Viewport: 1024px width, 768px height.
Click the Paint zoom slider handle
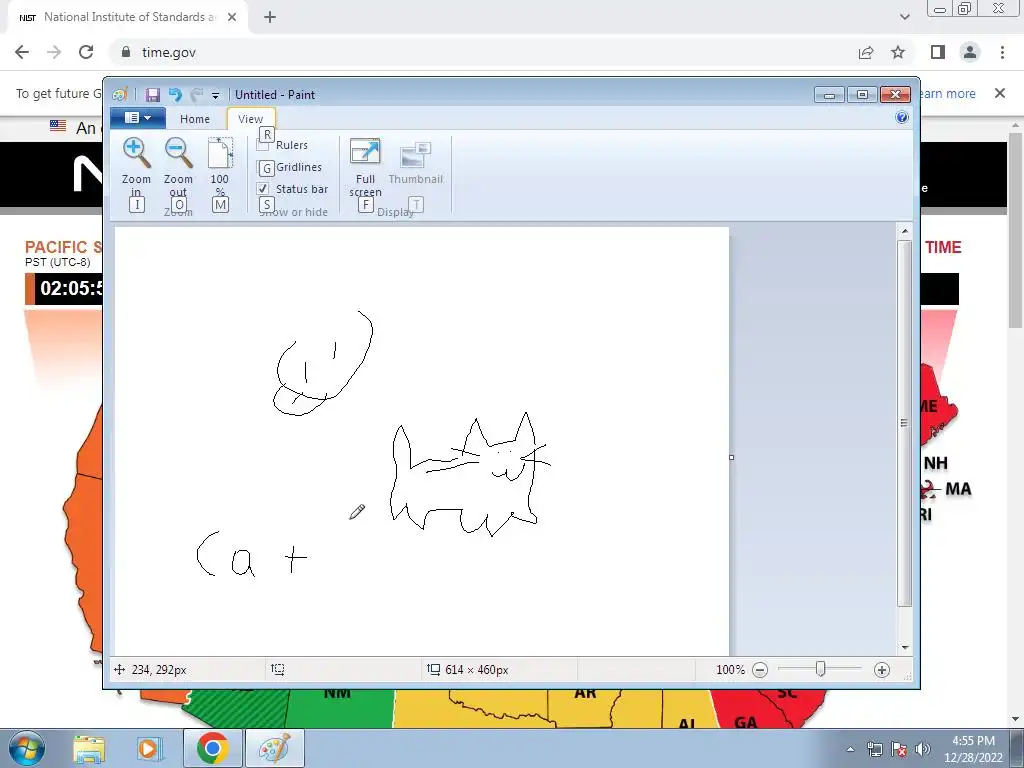820,669
